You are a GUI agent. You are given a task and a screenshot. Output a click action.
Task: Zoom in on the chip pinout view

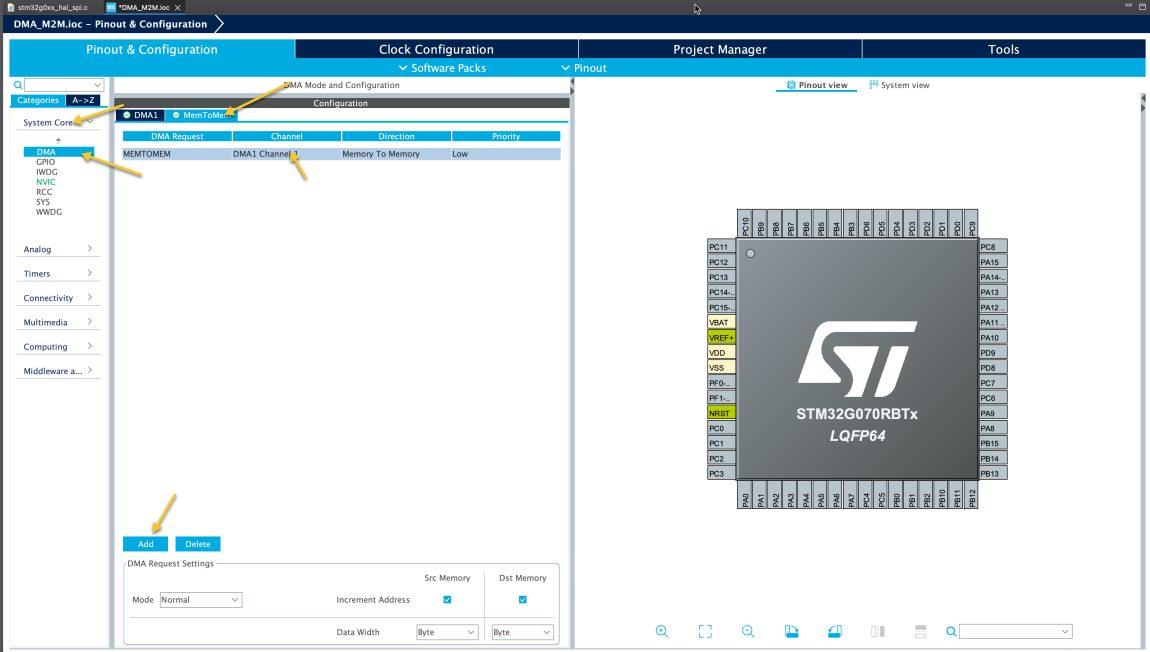click(662, 631)
